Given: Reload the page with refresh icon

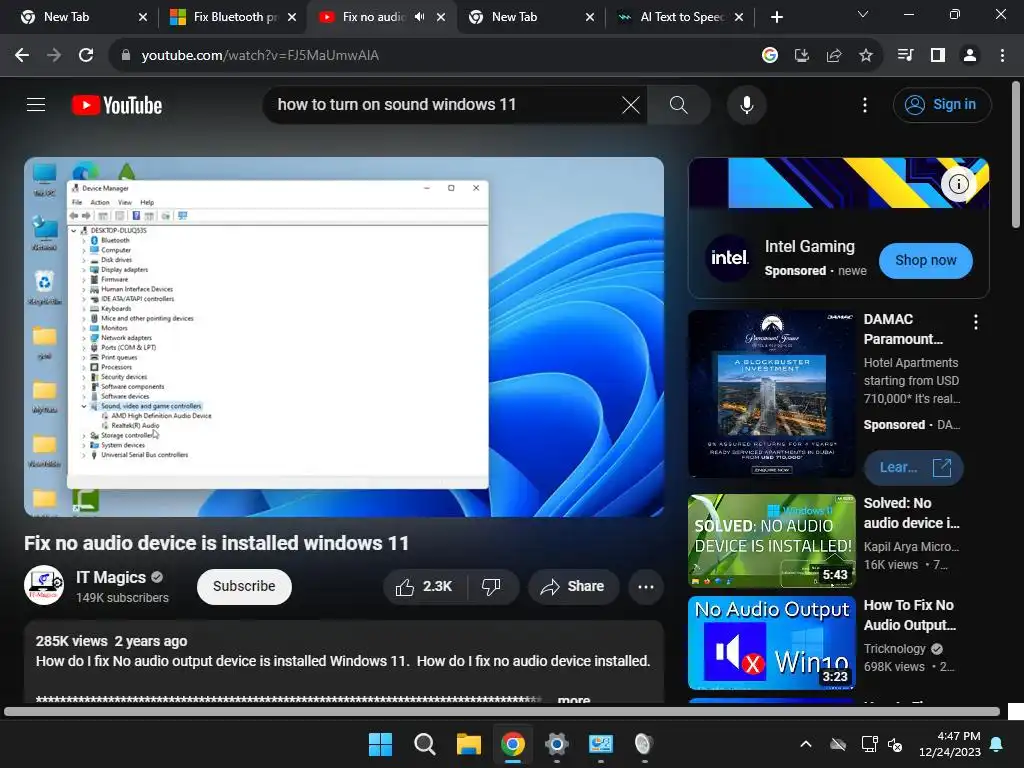Looking at the screenshot, I should pos(86,56).
